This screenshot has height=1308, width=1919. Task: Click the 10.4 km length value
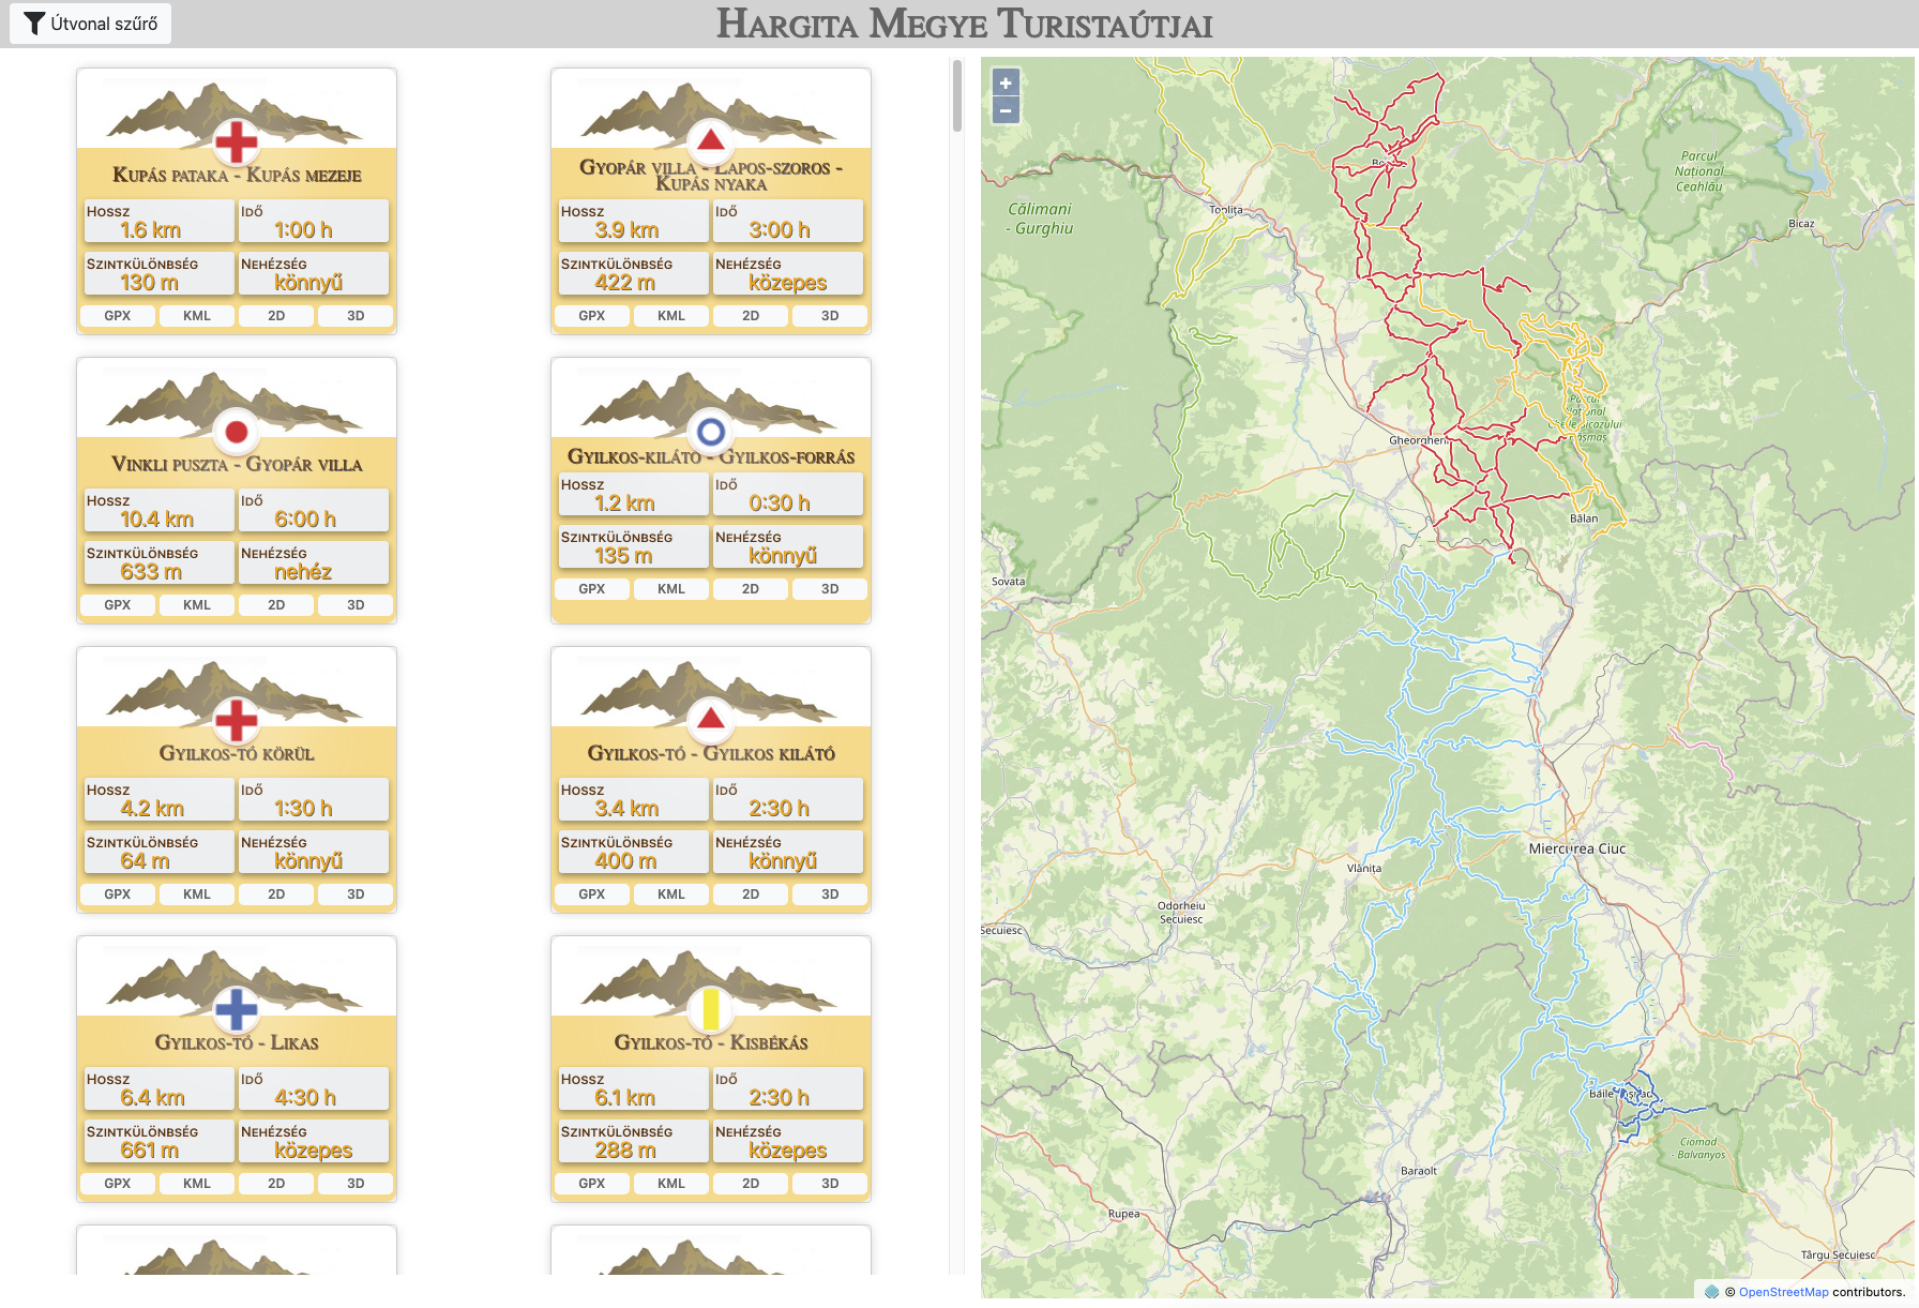click(x=157, y=519)
